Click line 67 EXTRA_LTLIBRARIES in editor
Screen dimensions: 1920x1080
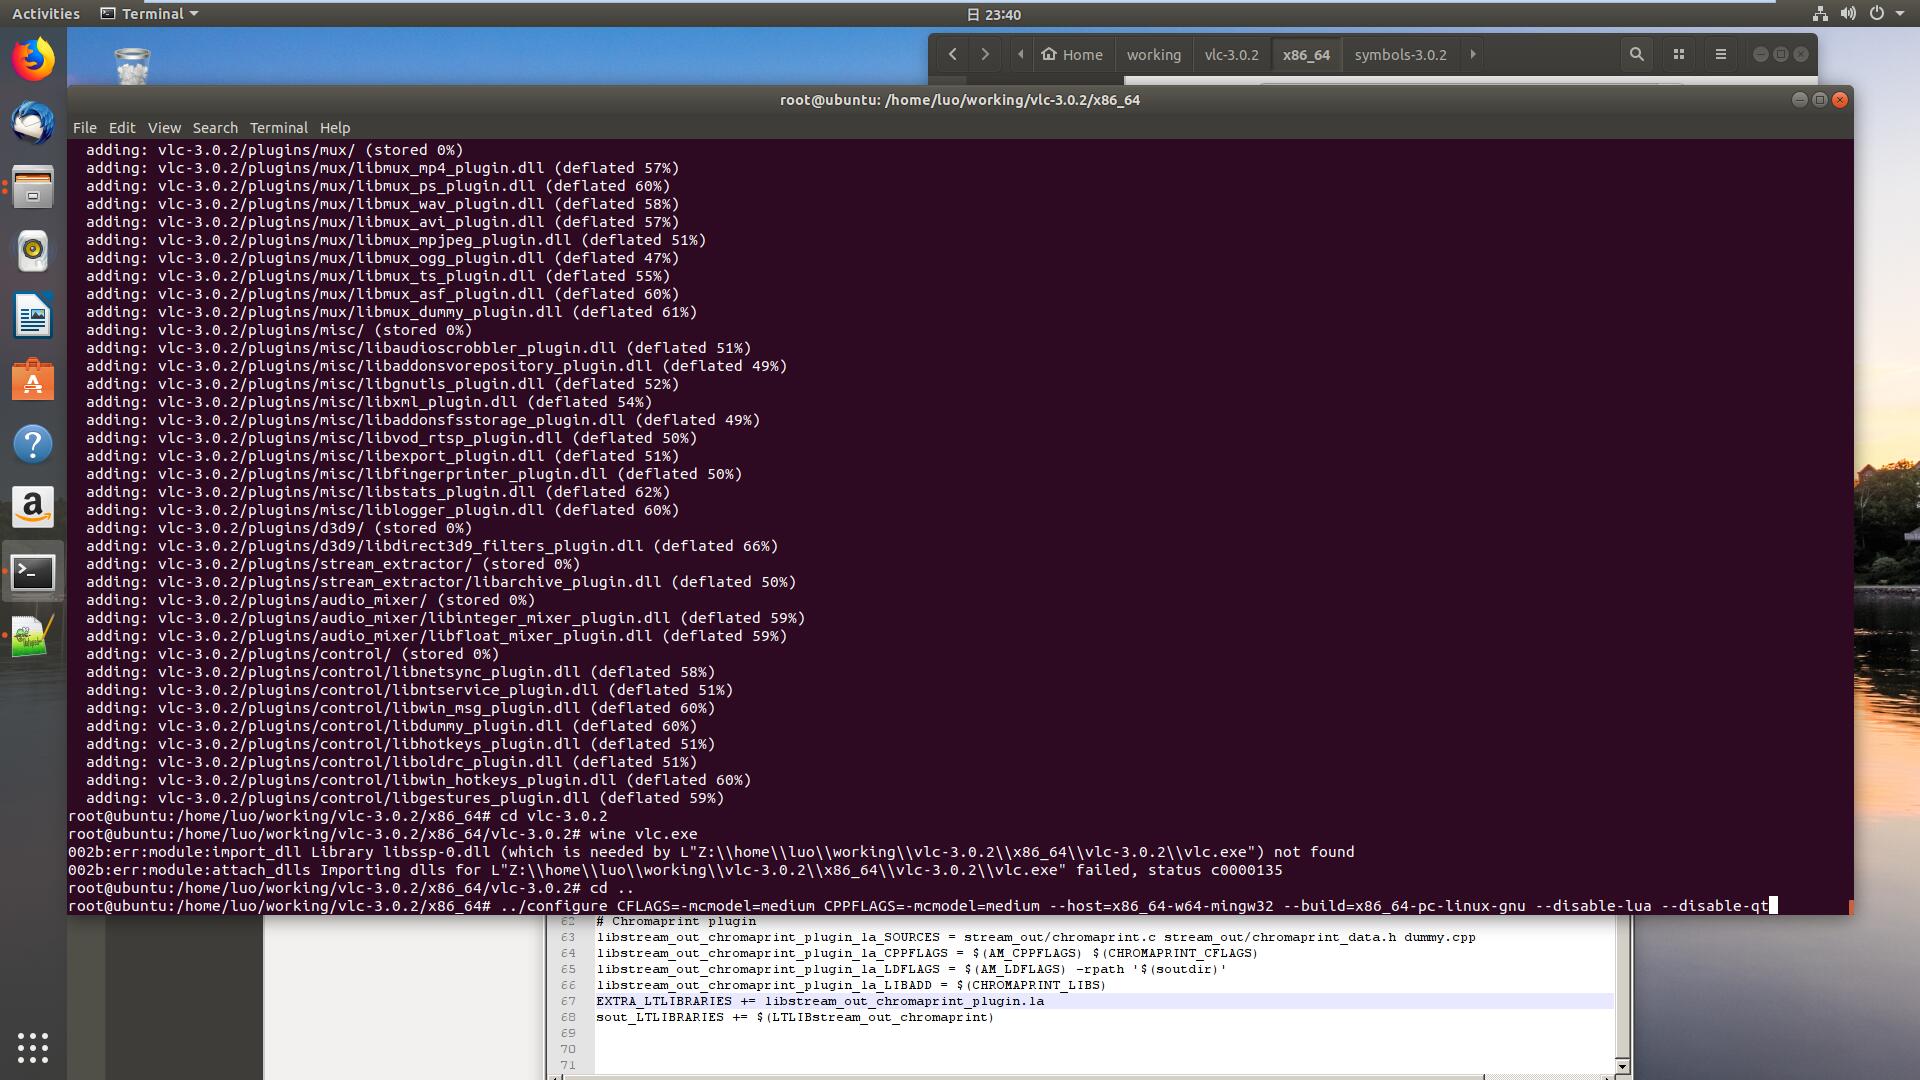pyautogui.click(x=820, y=1001)
